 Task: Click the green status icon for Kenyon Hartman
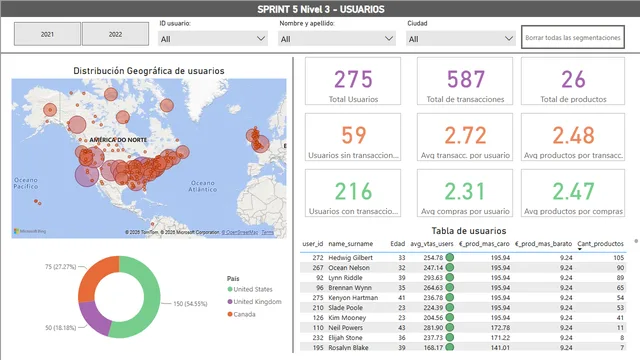[449, 298]
